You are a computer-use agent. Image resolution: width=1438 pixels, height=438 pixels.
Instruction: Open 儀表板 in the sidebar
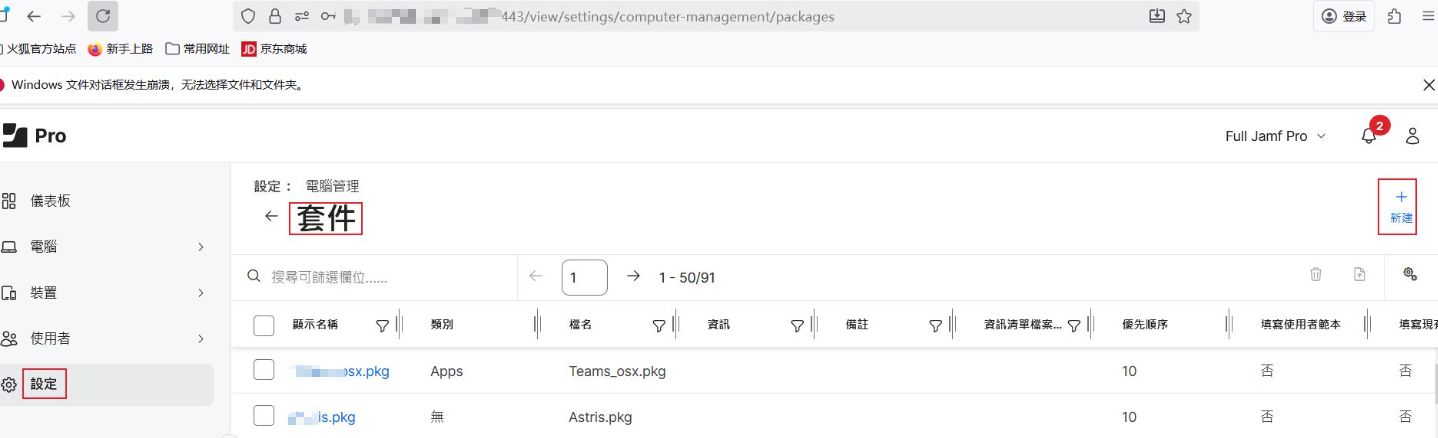[x=50, y=201]
